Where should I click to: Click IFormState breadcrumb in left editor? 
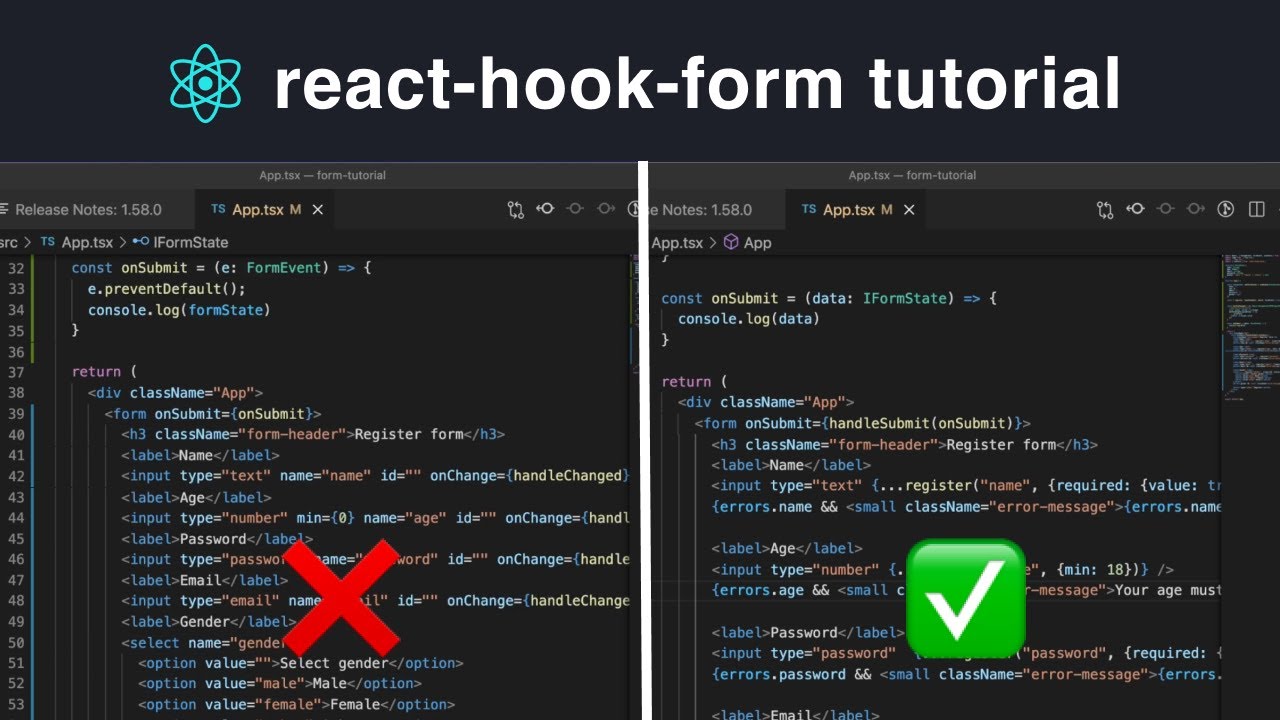click(192, 242)
